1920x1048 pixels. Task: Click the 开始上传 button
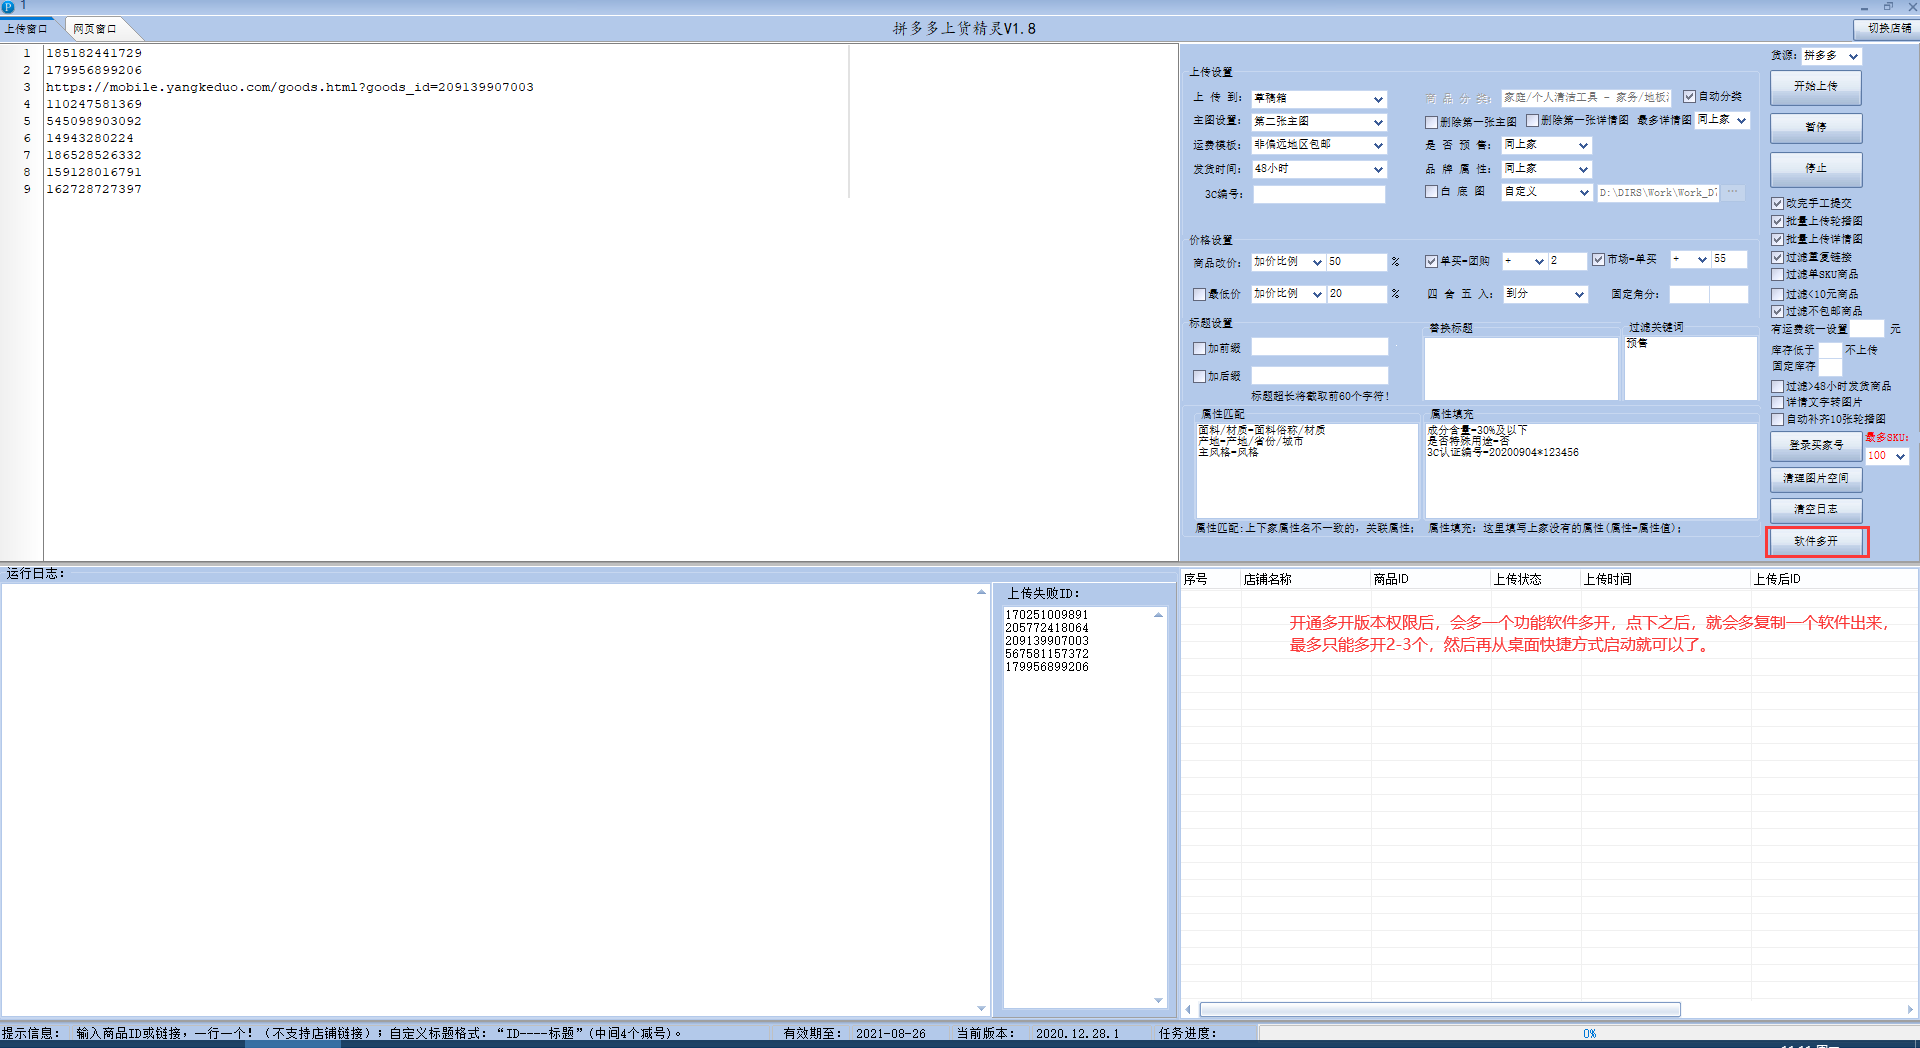pyautogui.click(x=1816, y=87)
